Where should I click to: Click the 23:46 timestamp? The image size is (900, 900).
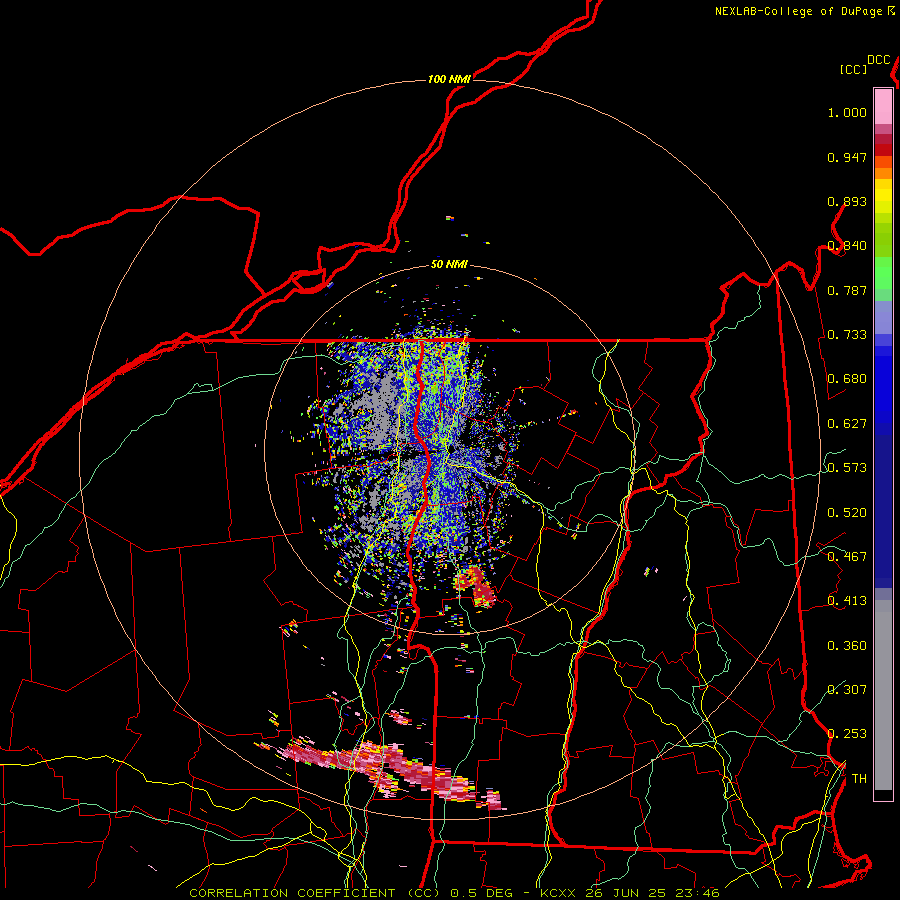click(697, 893)
